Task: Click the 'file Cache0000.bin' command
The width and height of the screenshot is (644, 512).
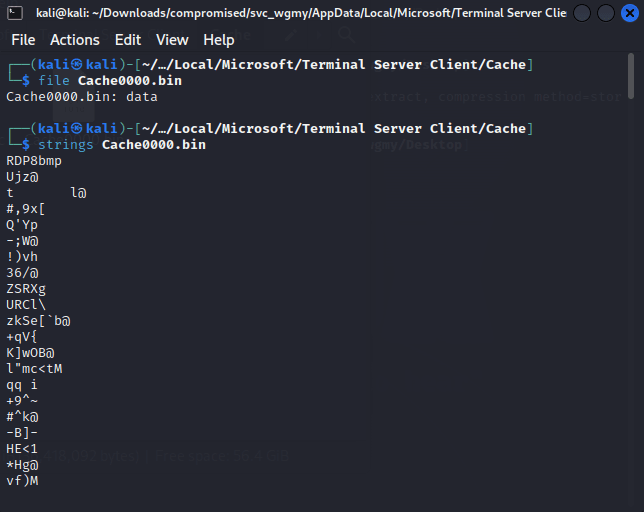Action: pos(110,80)
